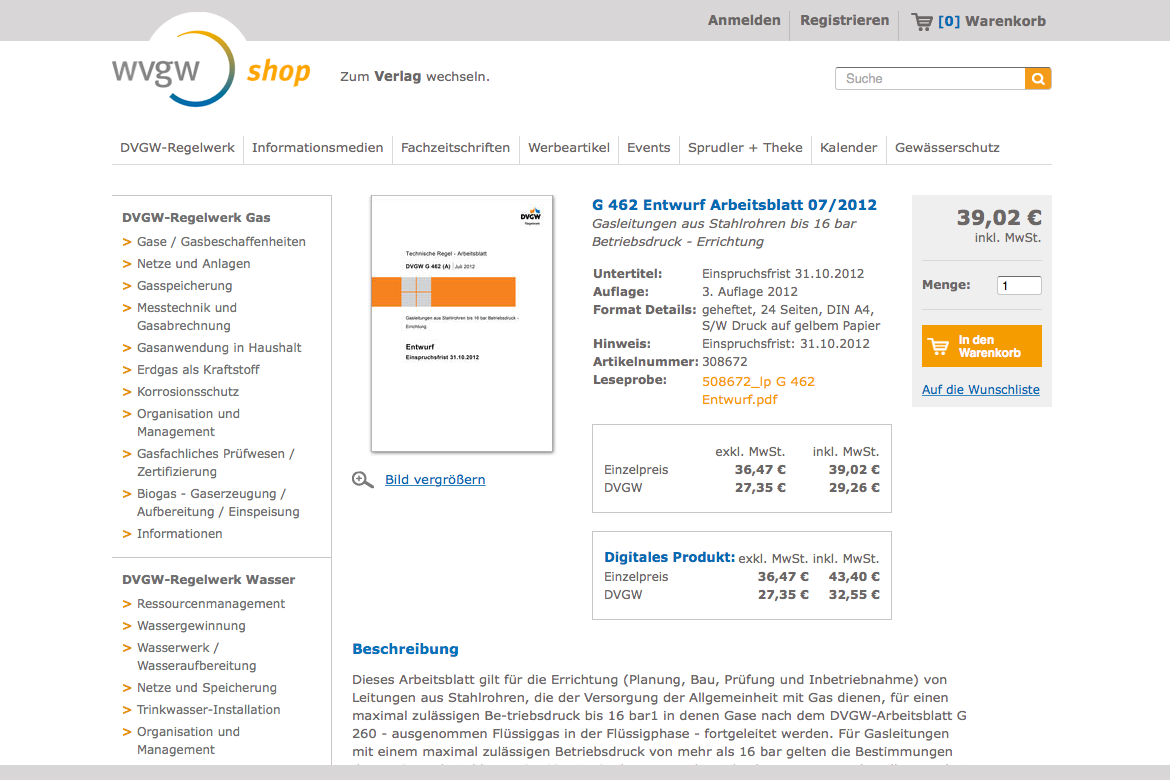Select Erdgas als Kraftstoff category
1170x780 pixels.
[198, 369]
